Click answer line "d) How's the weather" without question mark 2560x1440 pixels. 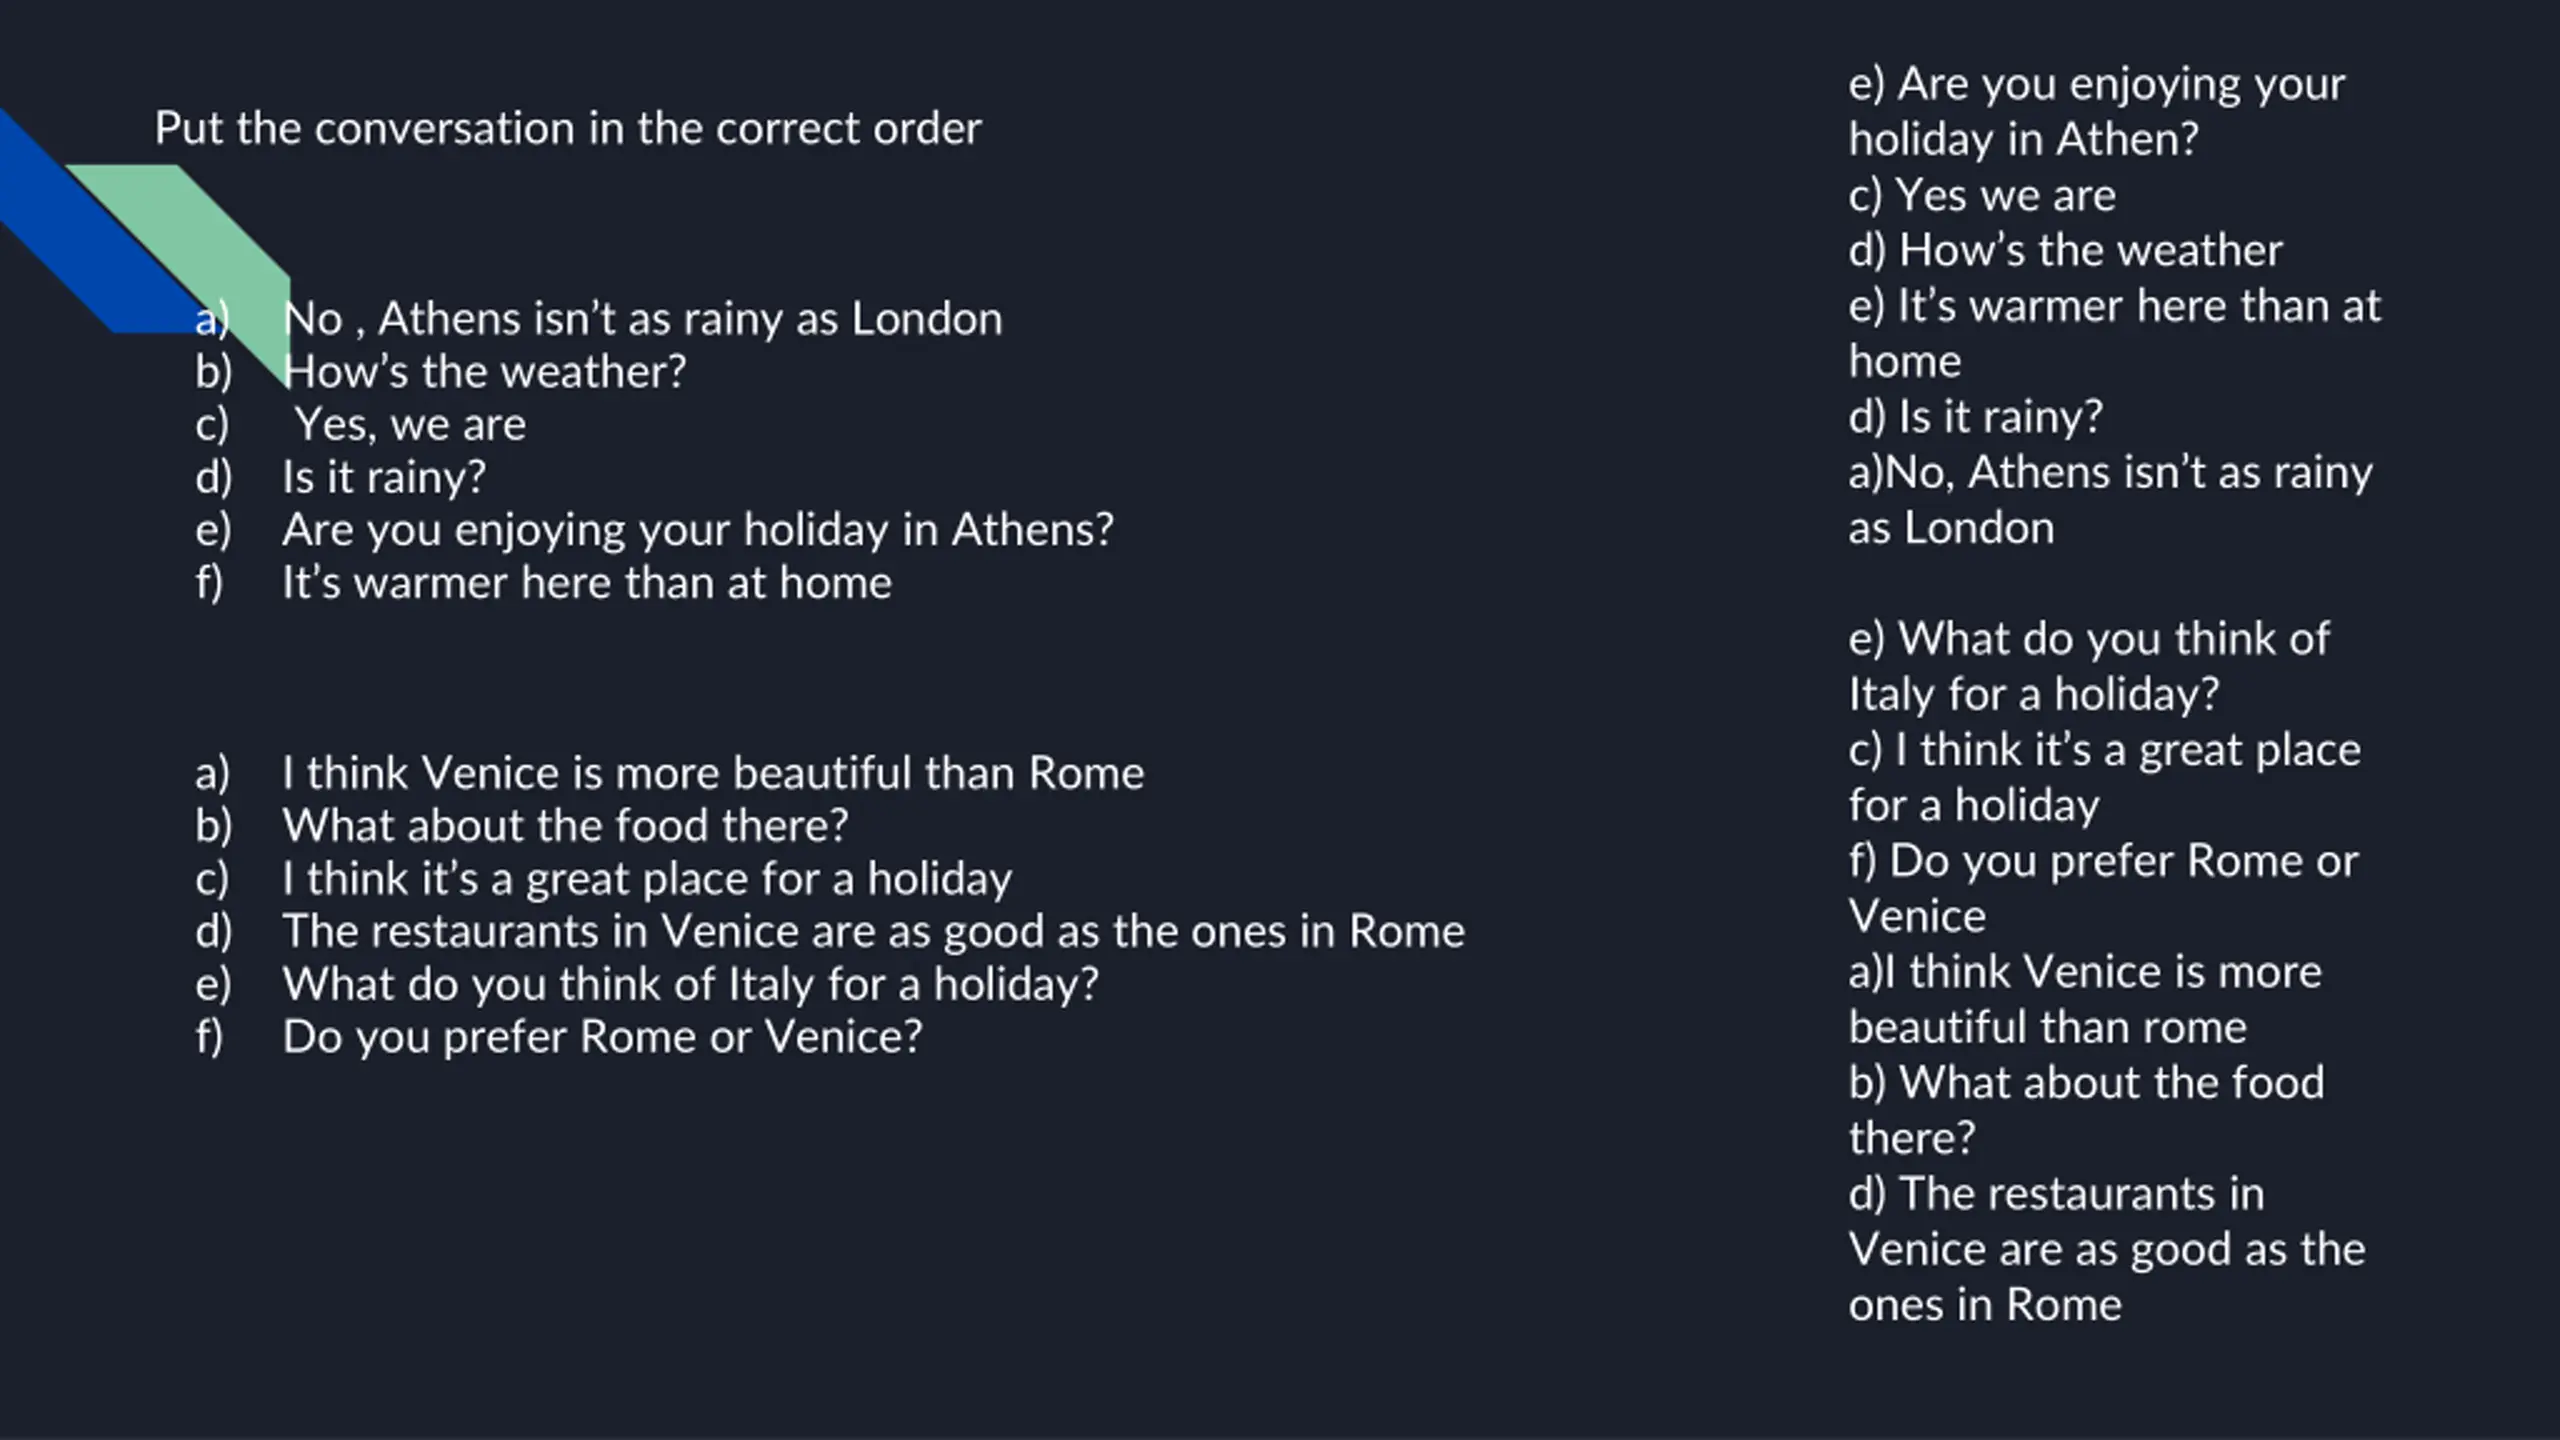[x=2065, y=250]
